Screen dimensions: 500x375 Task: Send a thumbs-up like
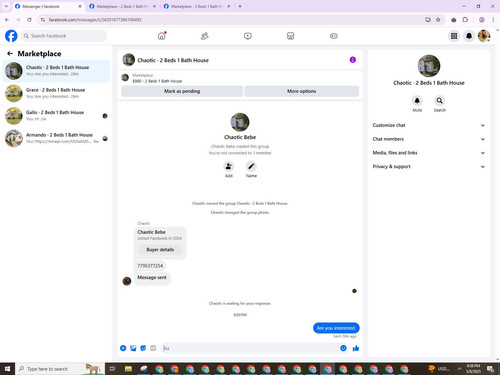click(356, 348)
